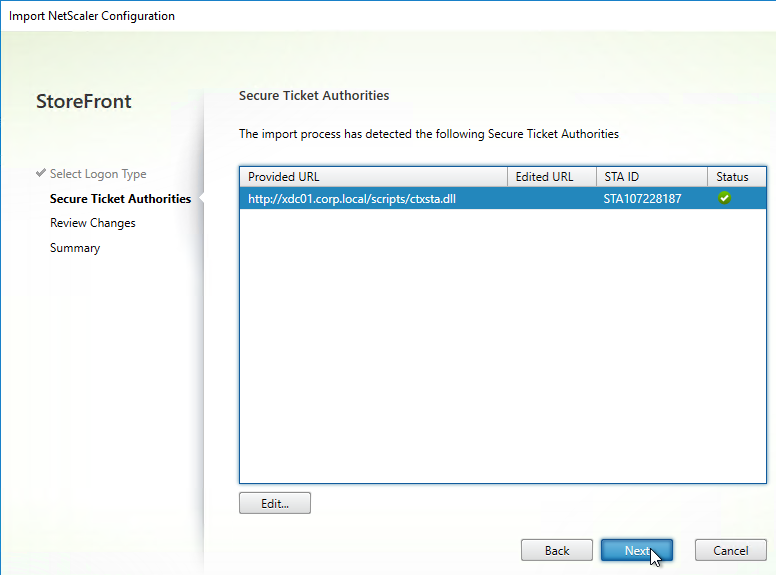Sort by the Edited URL column header
Screen dimensions: 776x575
552,177
